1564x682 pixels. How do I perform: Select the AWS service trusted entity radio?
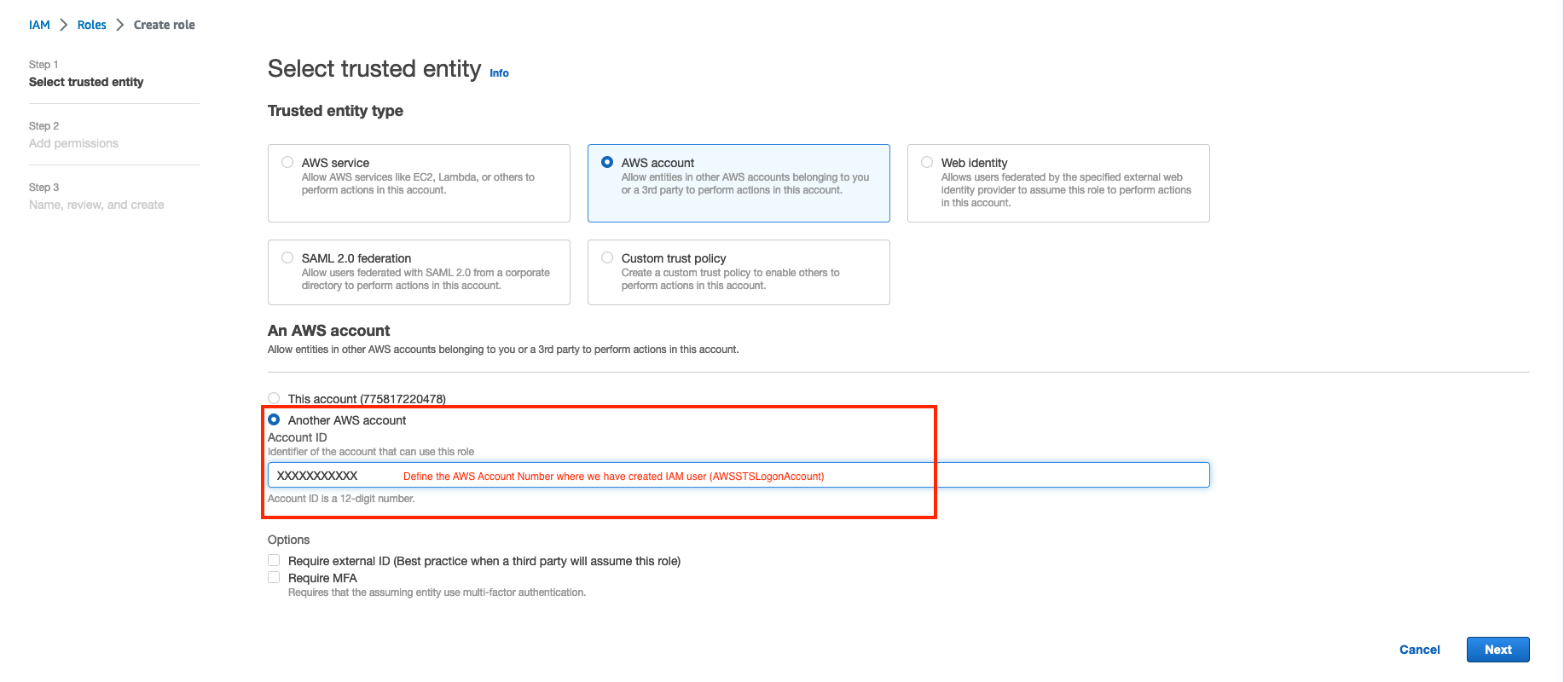click(289, 162)
